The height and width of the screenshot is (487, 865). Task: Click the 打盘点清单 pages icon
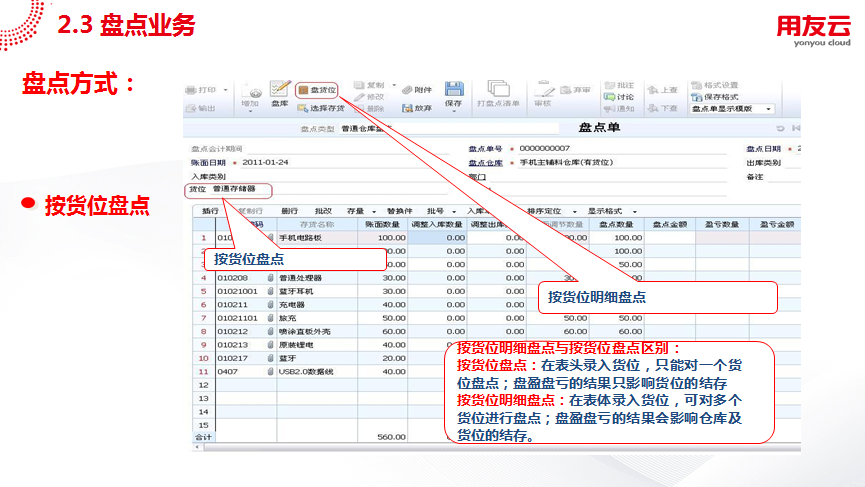tap(498, 89)
